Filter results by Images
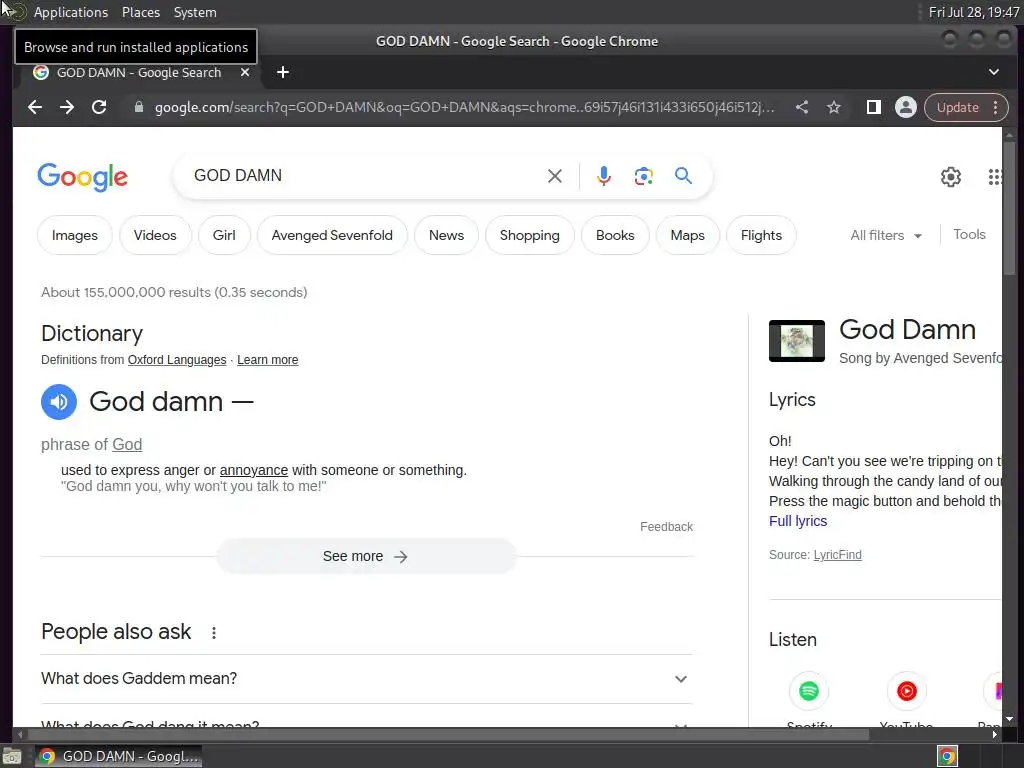Screen dimensions: 1024x768 74,235
